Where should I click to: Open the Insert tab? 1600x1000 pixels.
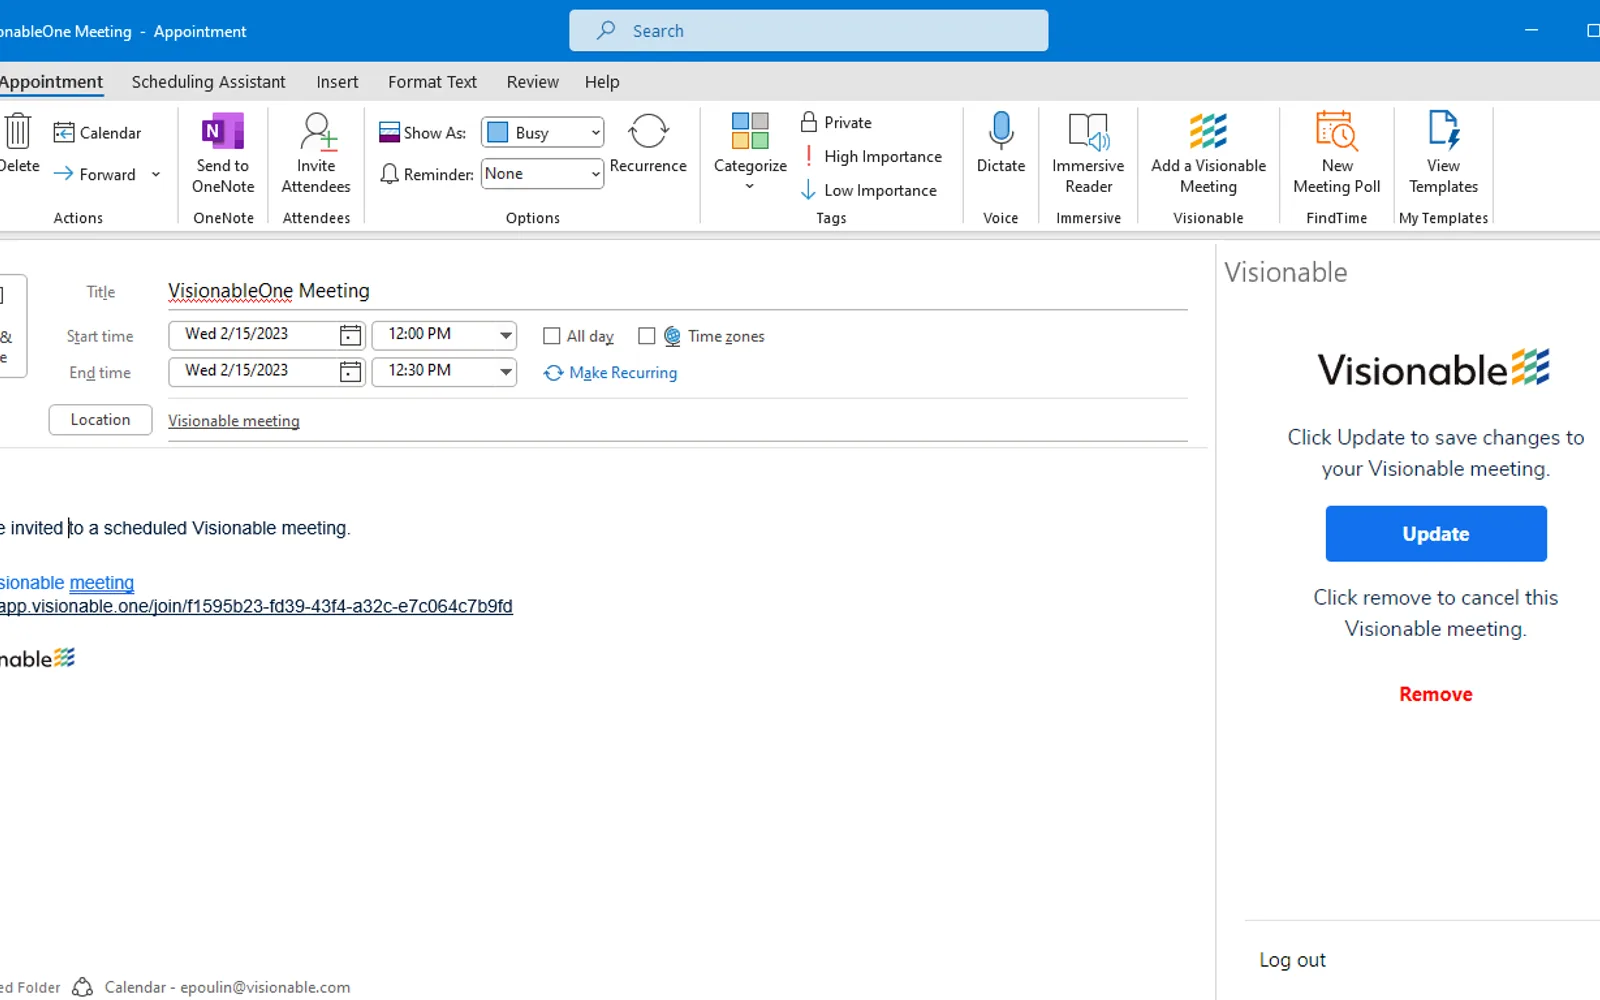tap(337, 82)
